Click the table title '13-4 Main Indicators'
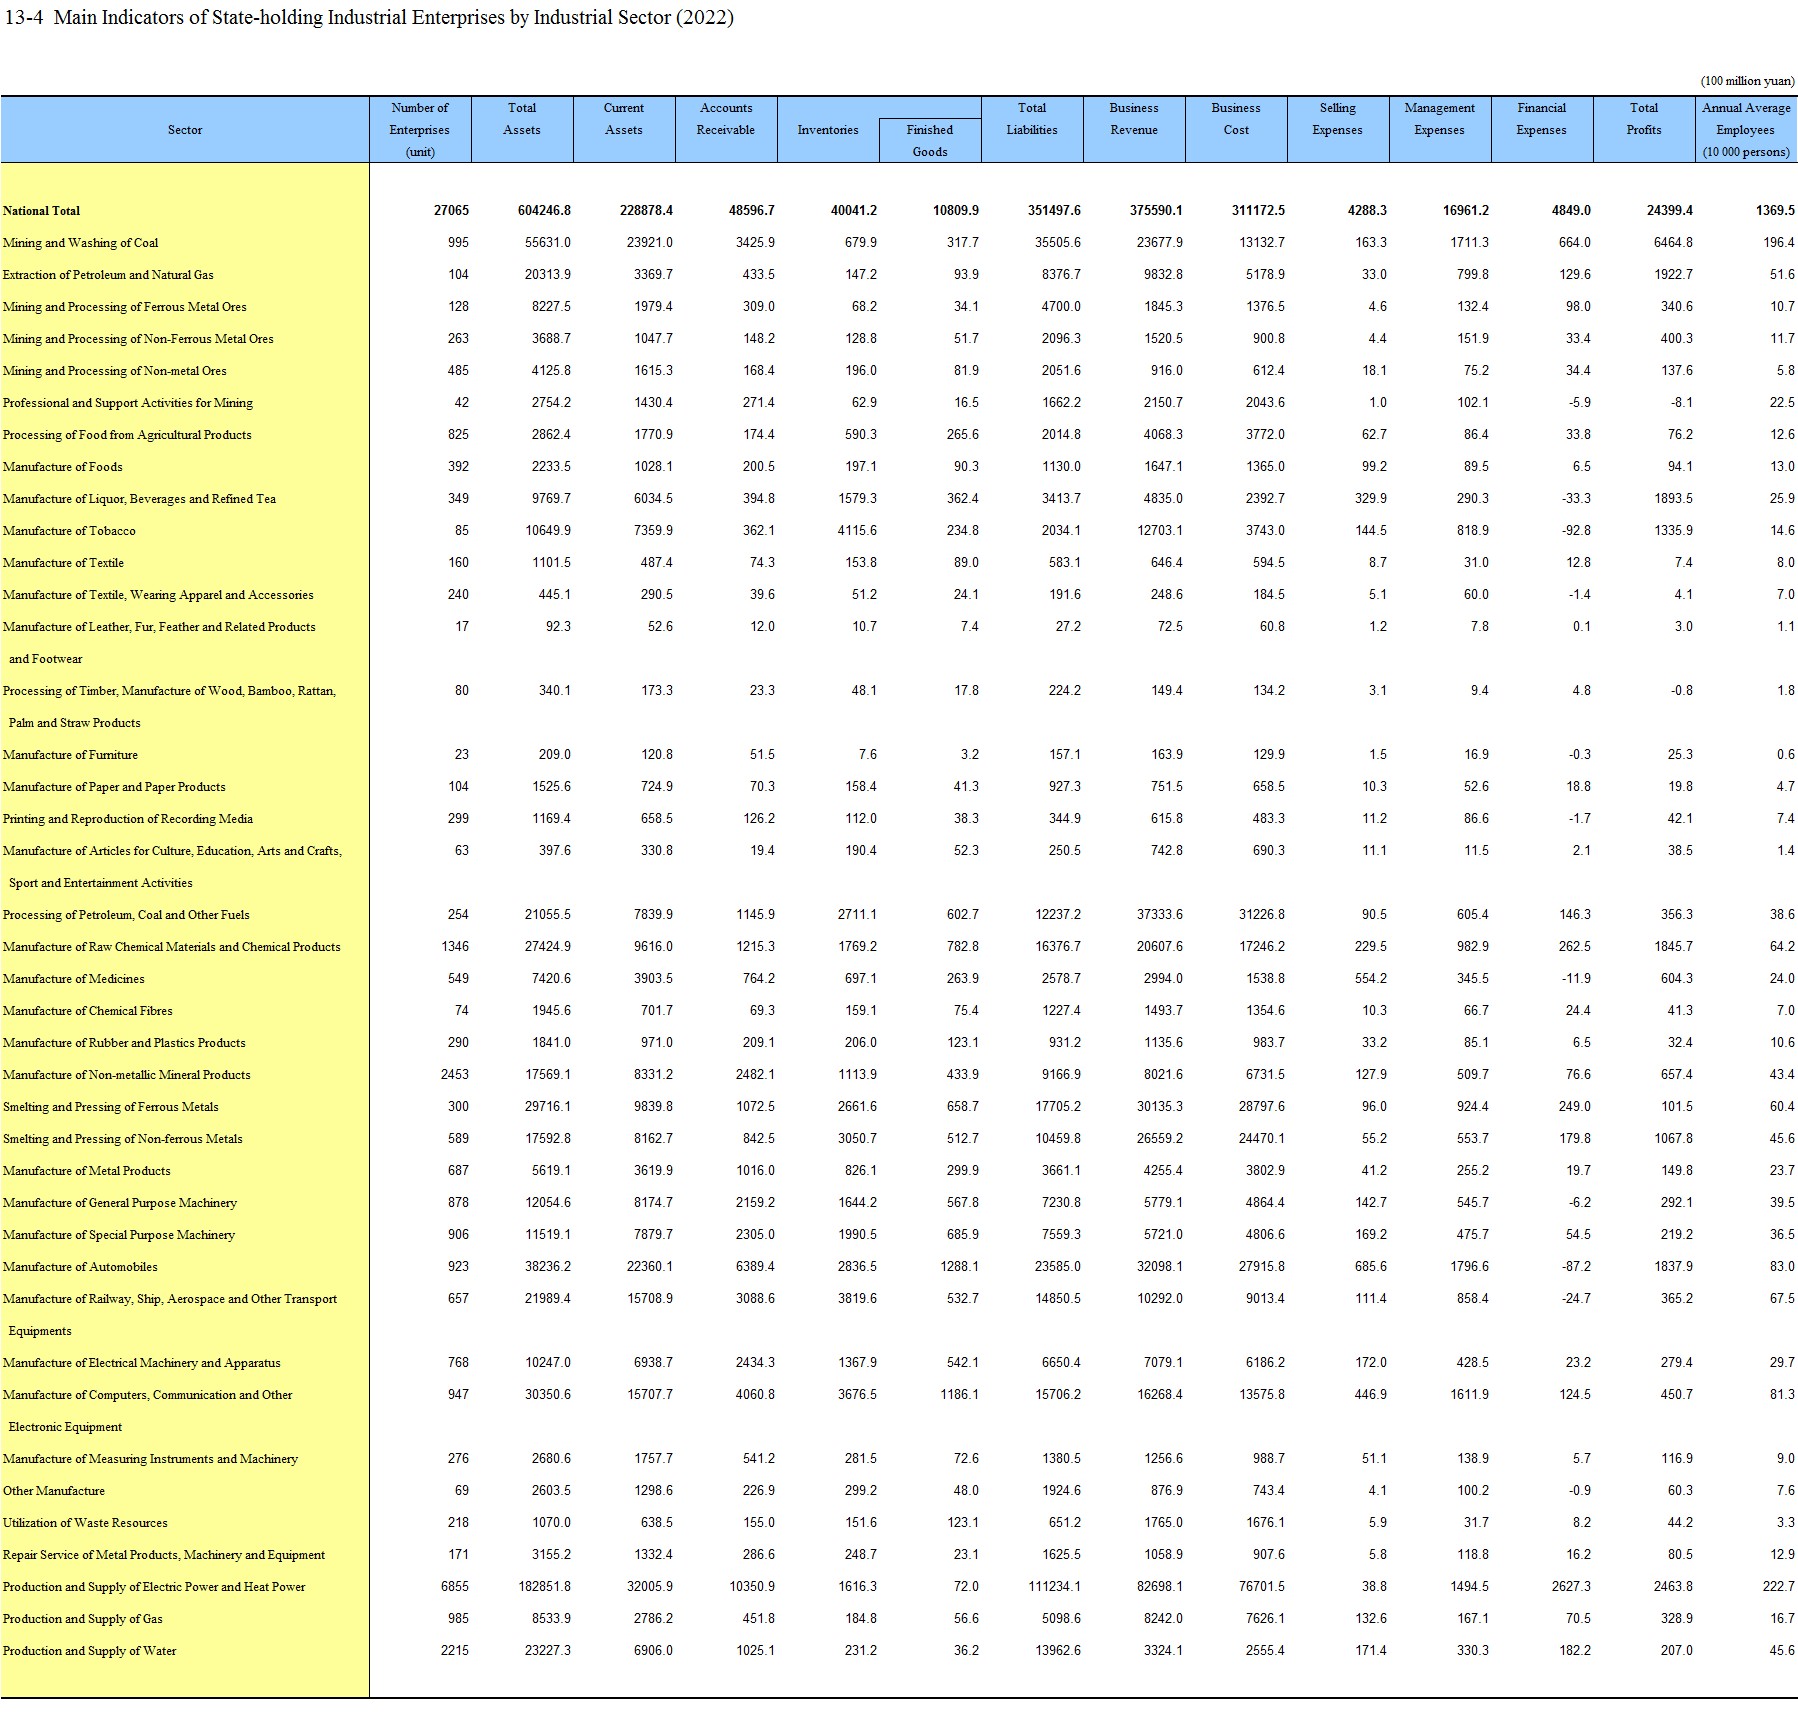 (369, 18)
